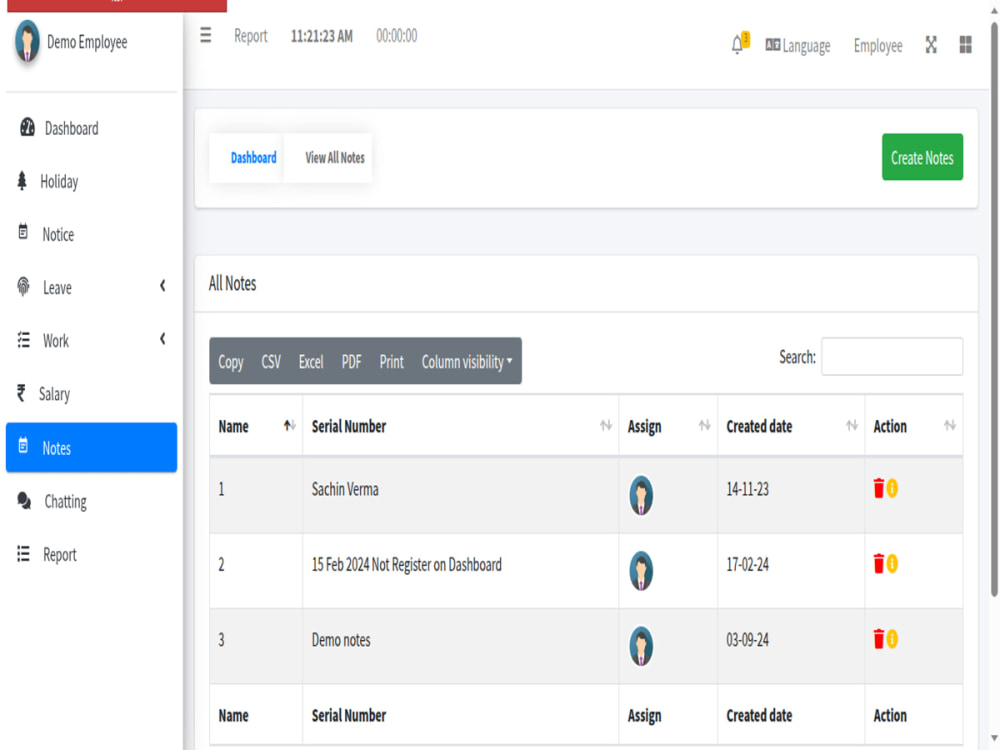Open the grid apps icon
The width and height of the screenshot is (1000, 750).
[966, 45]
